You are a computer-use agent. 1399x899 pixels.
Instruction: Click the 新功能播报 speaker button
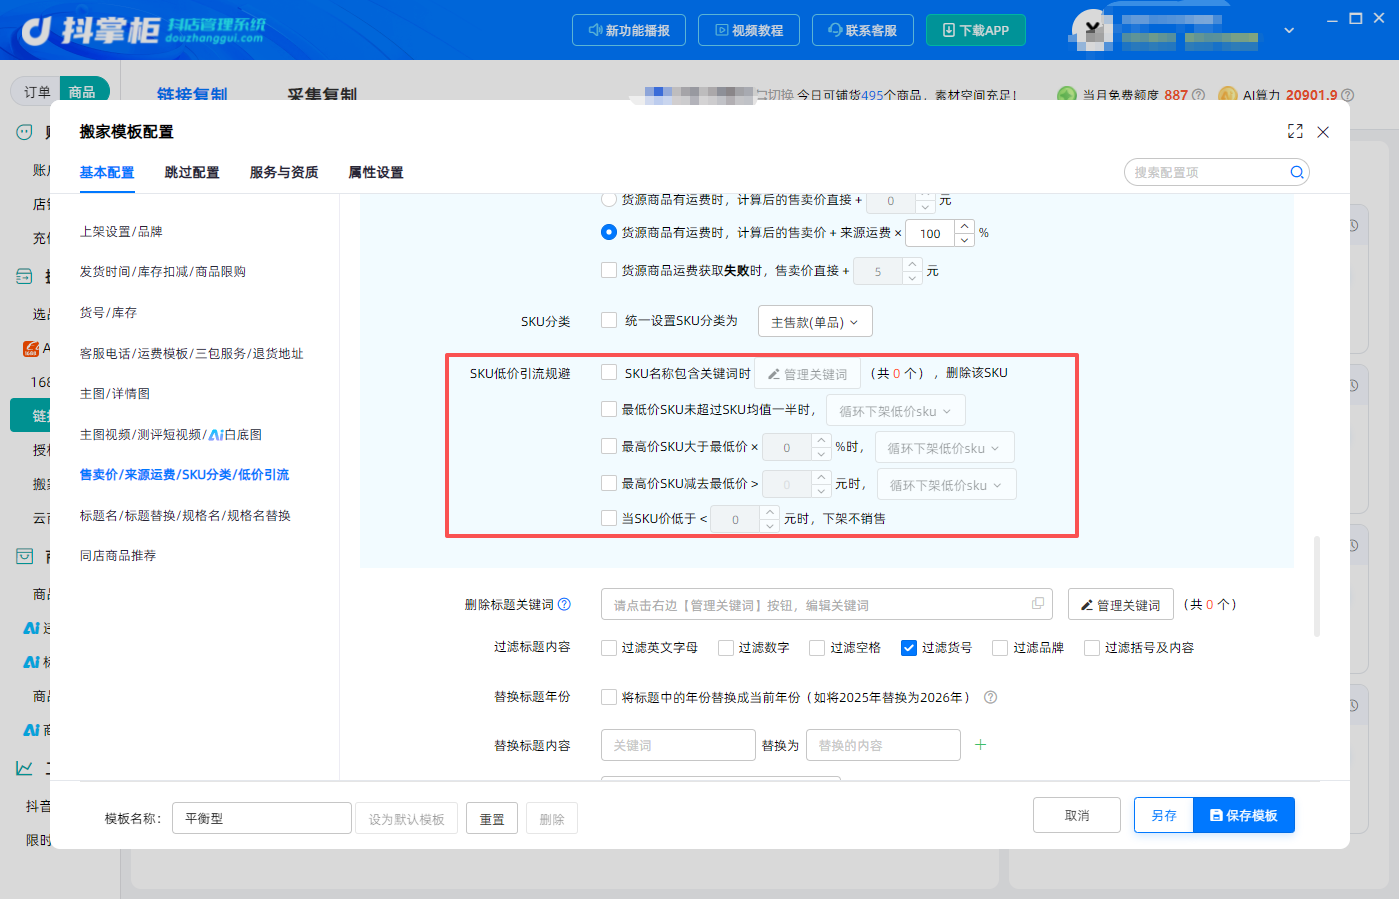629,30
